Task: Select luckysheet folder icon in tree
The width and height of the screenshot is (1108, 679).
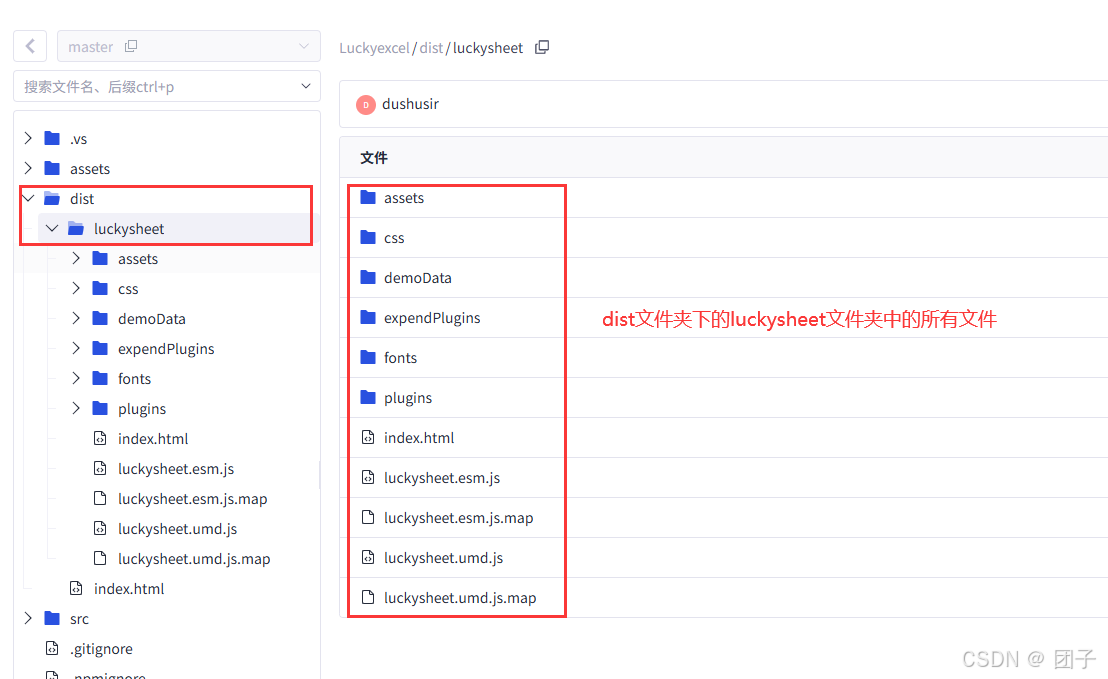Action: point(76,228)
